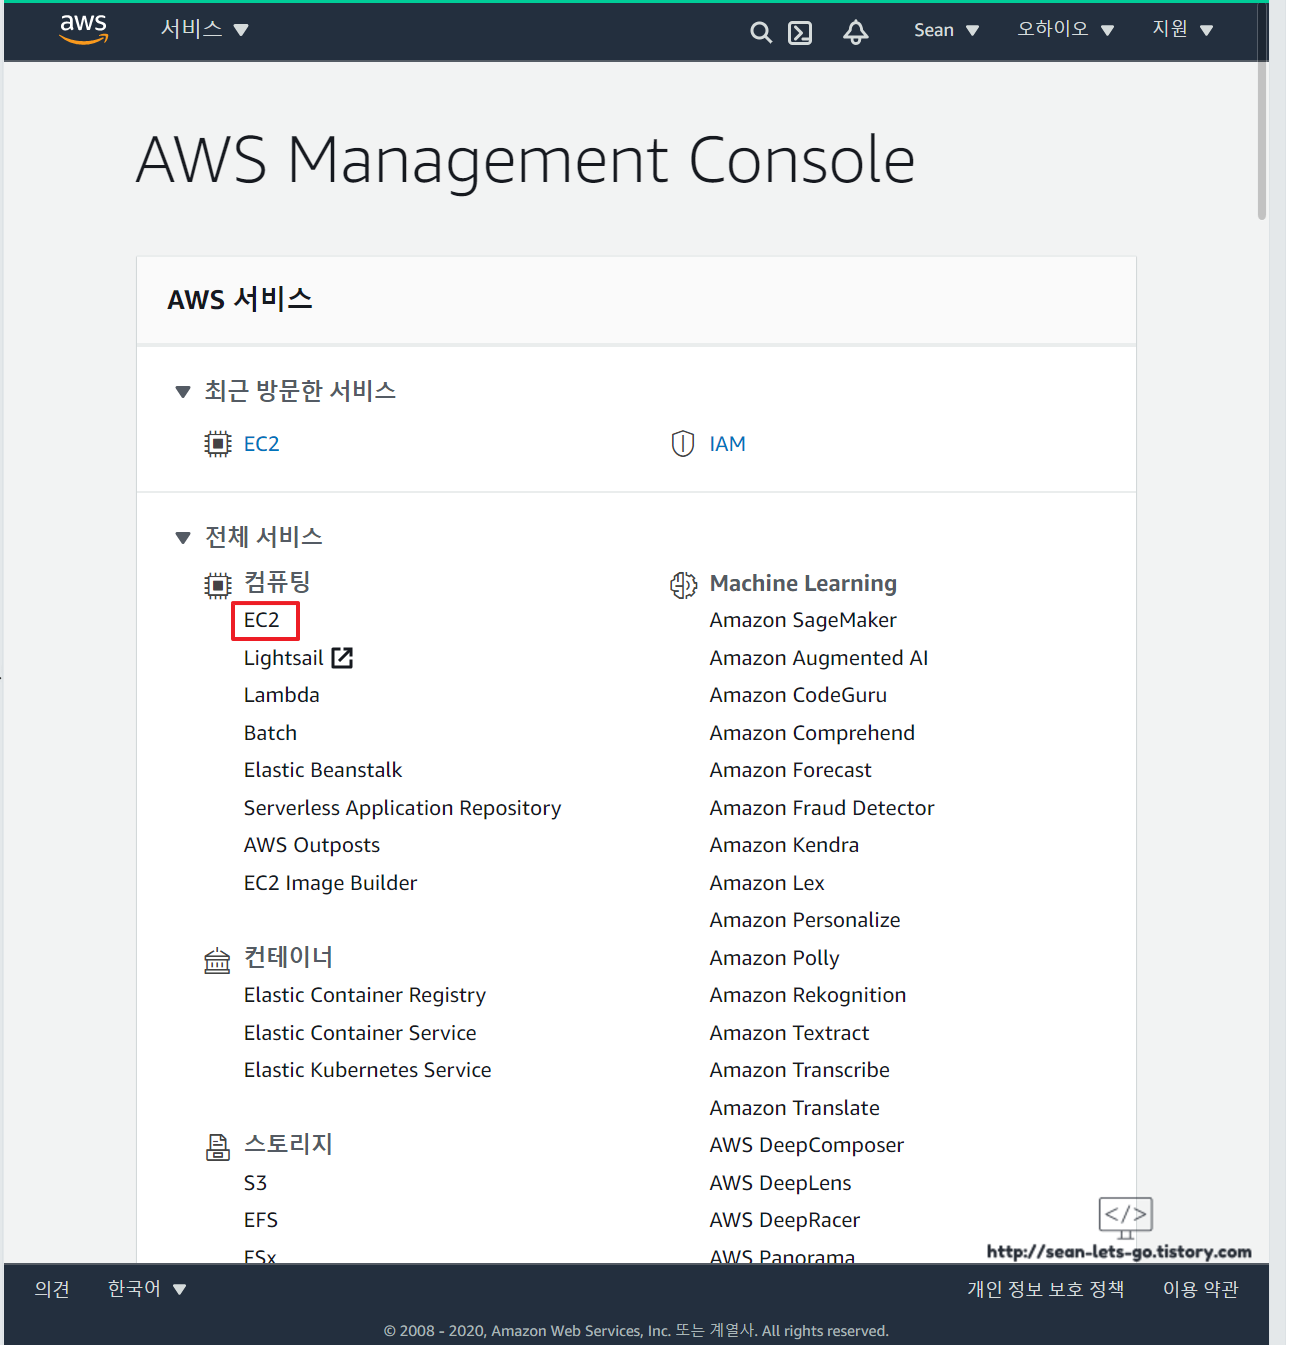Click the EC2 chip icon under recent services
Screen dimensions: 1291x1345
click(x=217, y=444)
